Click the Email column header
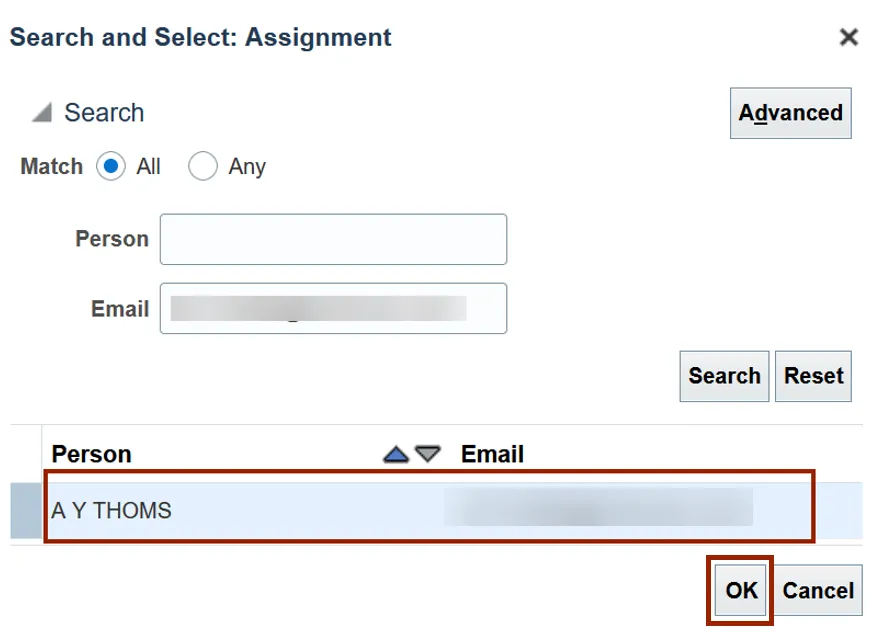This screenshot has height=634, width=873. [x=492, y=454]
